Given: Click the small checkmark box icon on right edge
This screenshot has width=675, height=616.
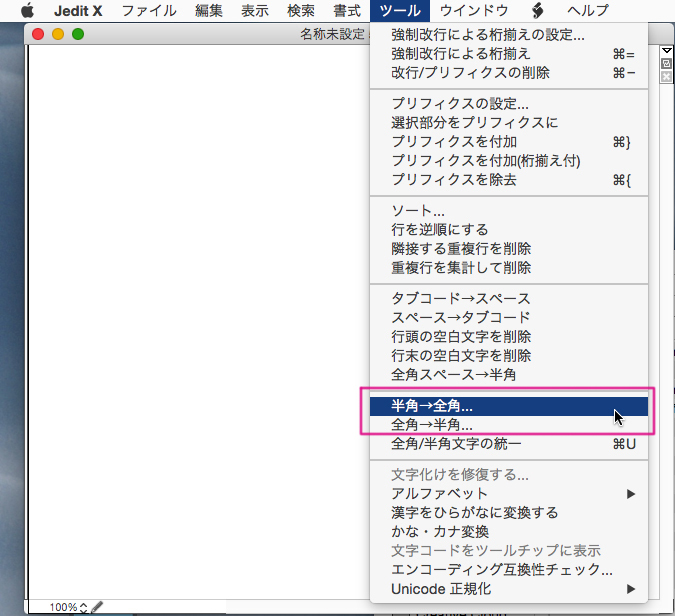Looking at the screenshot, I should (x=667, y=64).
